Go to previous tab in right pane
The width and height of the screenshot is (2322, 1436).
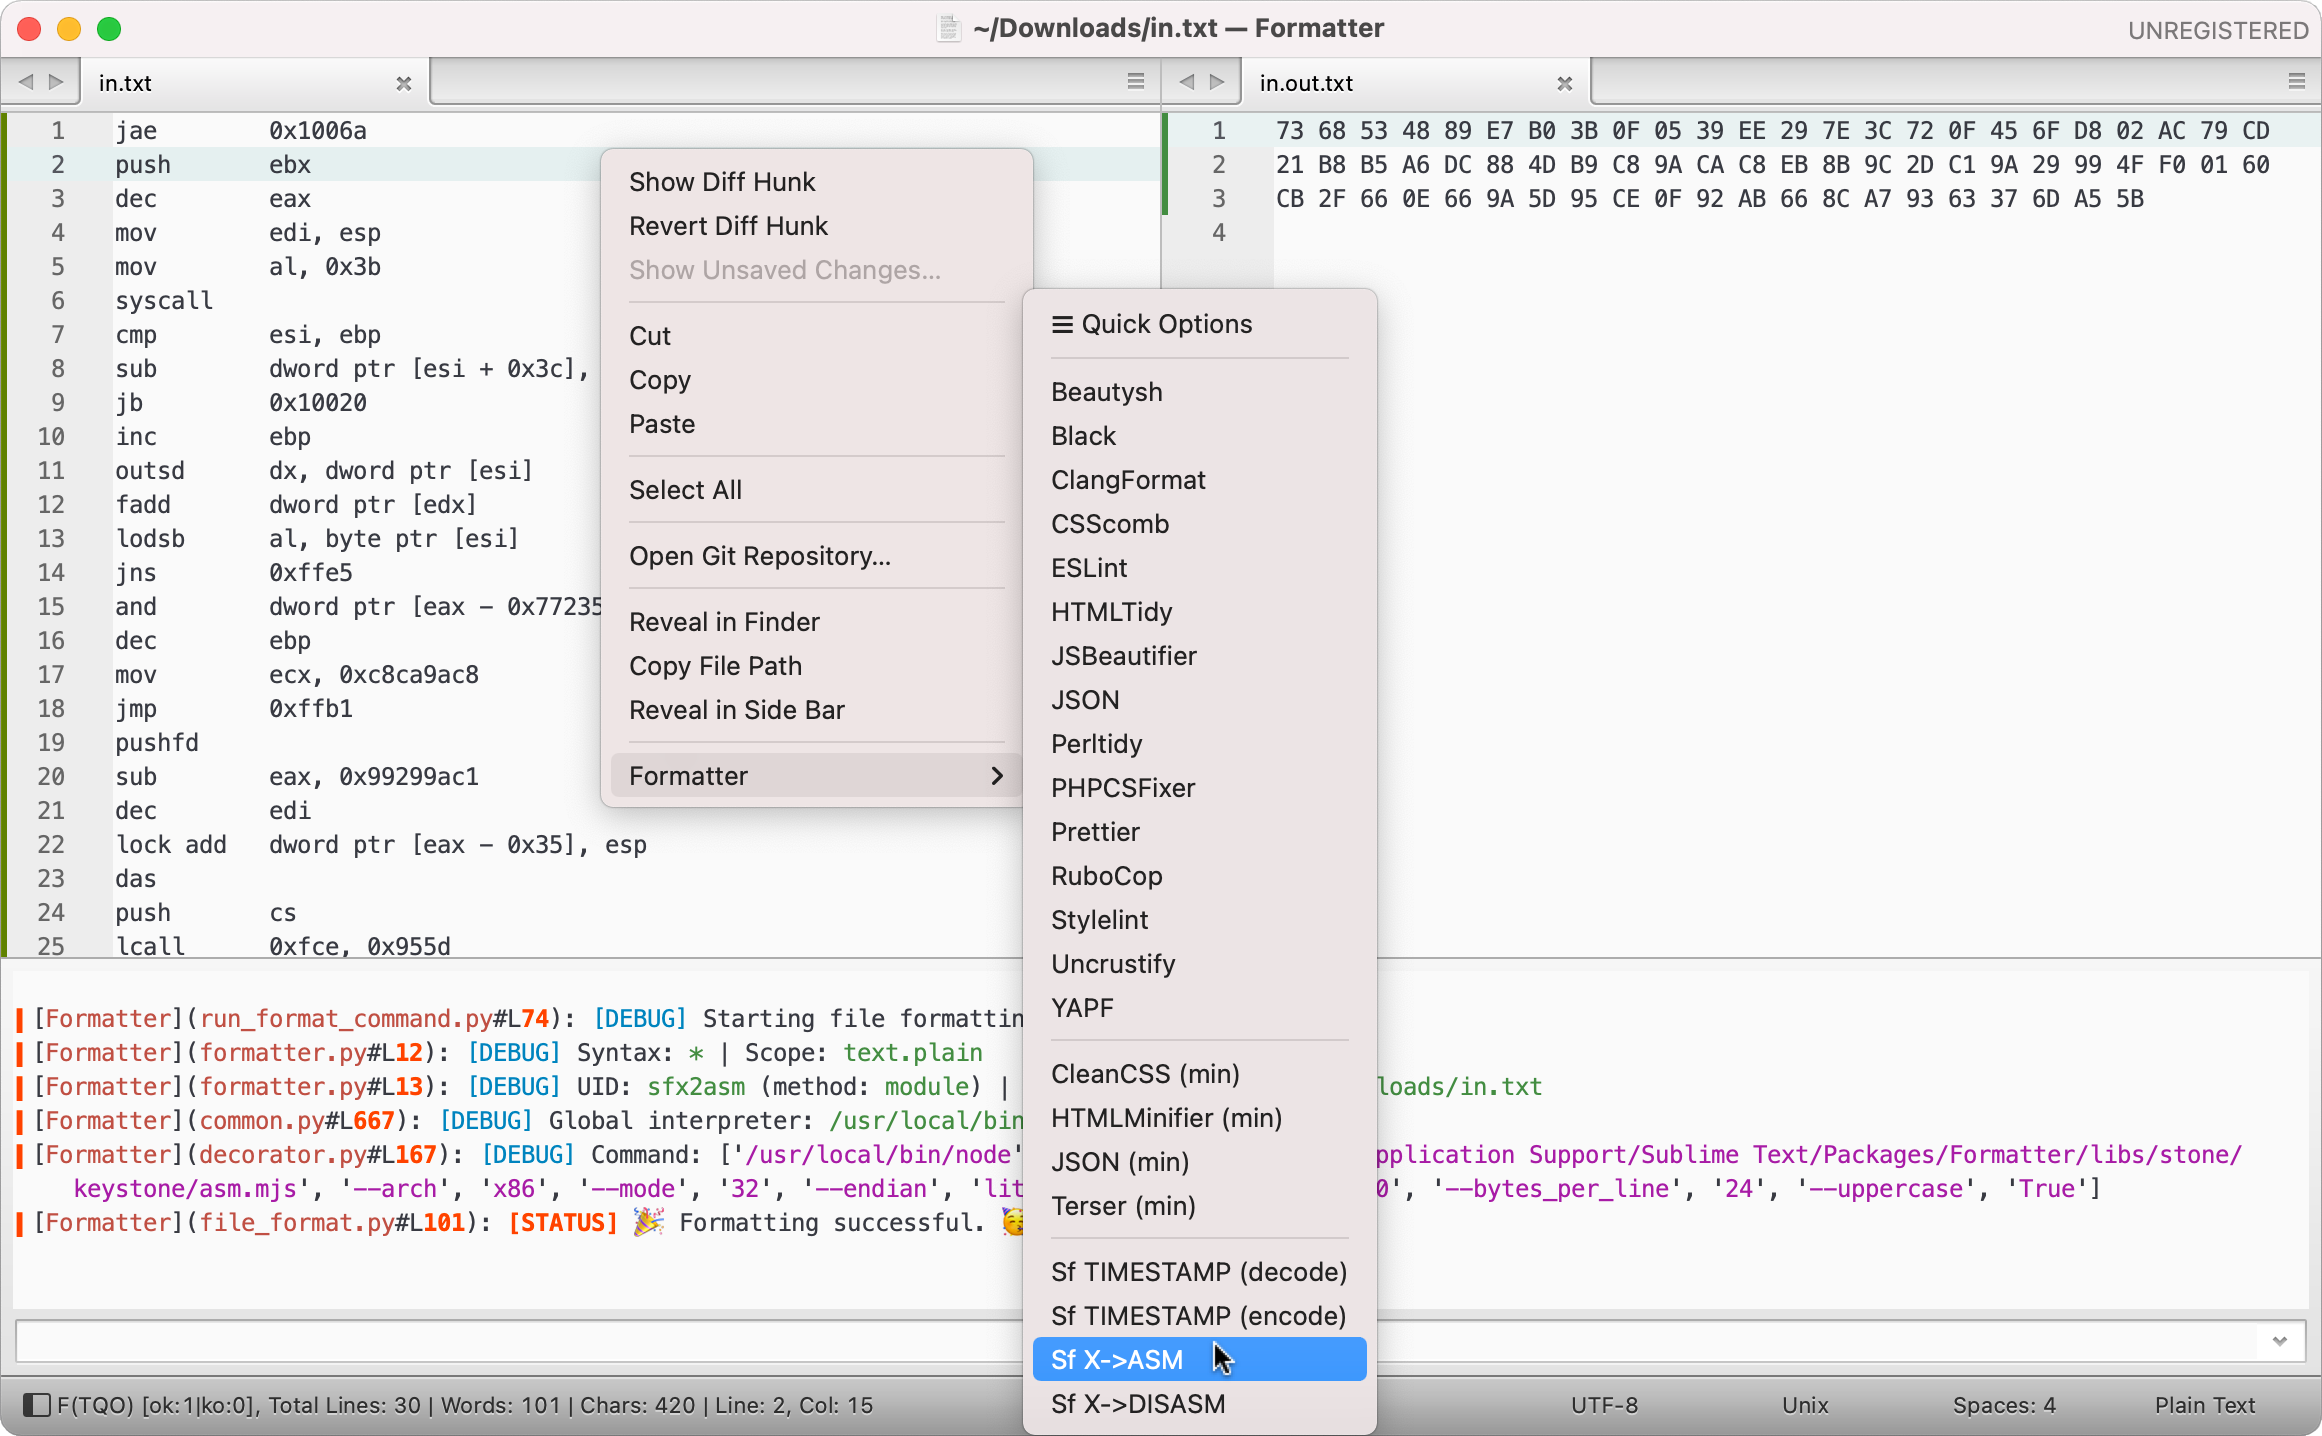click(x=1187, y=82)
